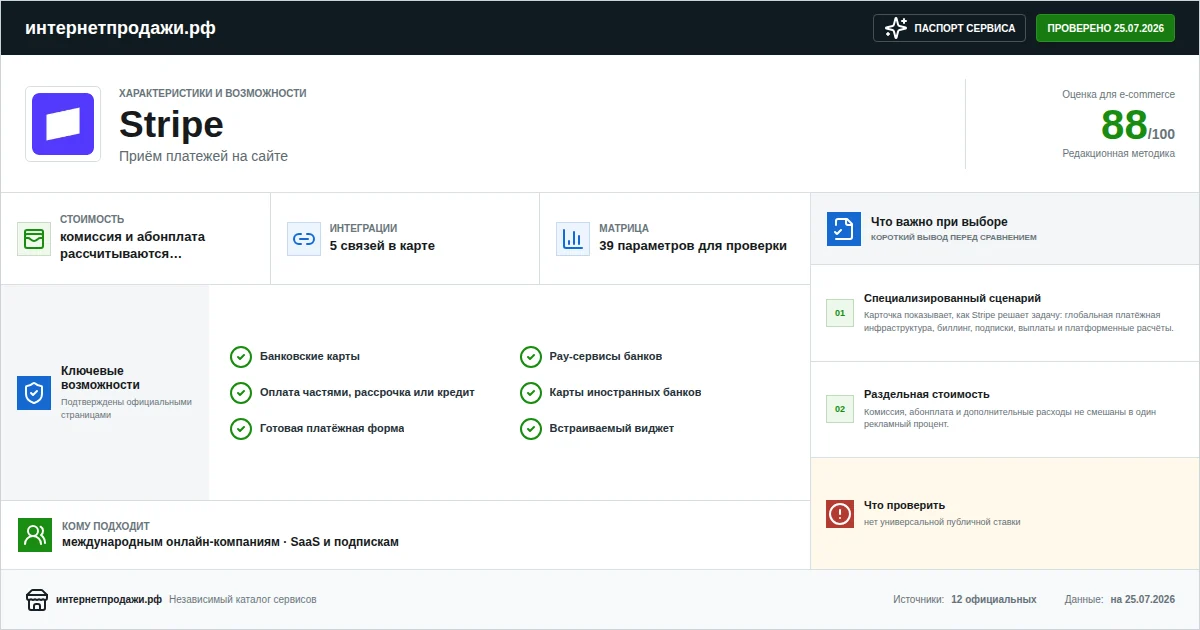Click the на 25.07.2026 data date value
This screenshot has height=630, width=1200.
(1143, 600)
